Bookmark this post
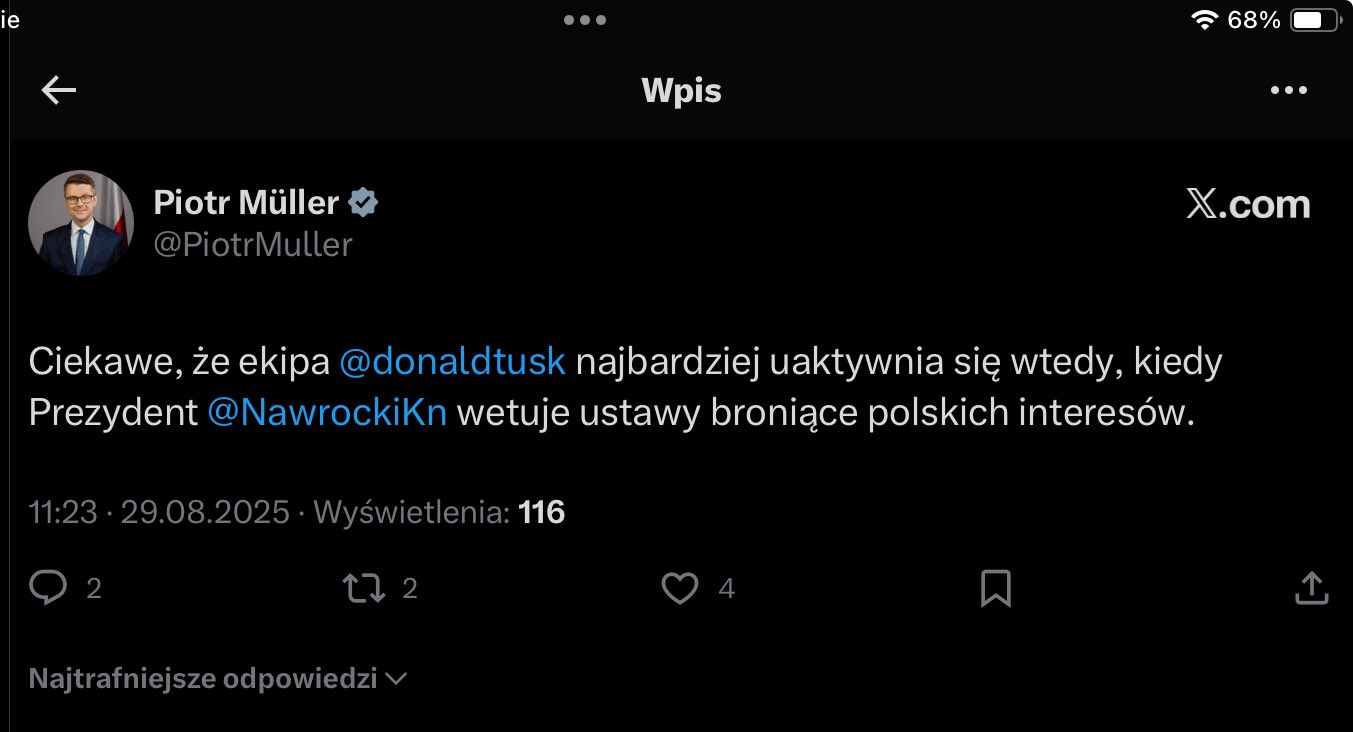Viewport: 1353px width, 732px height. (995, 588)
